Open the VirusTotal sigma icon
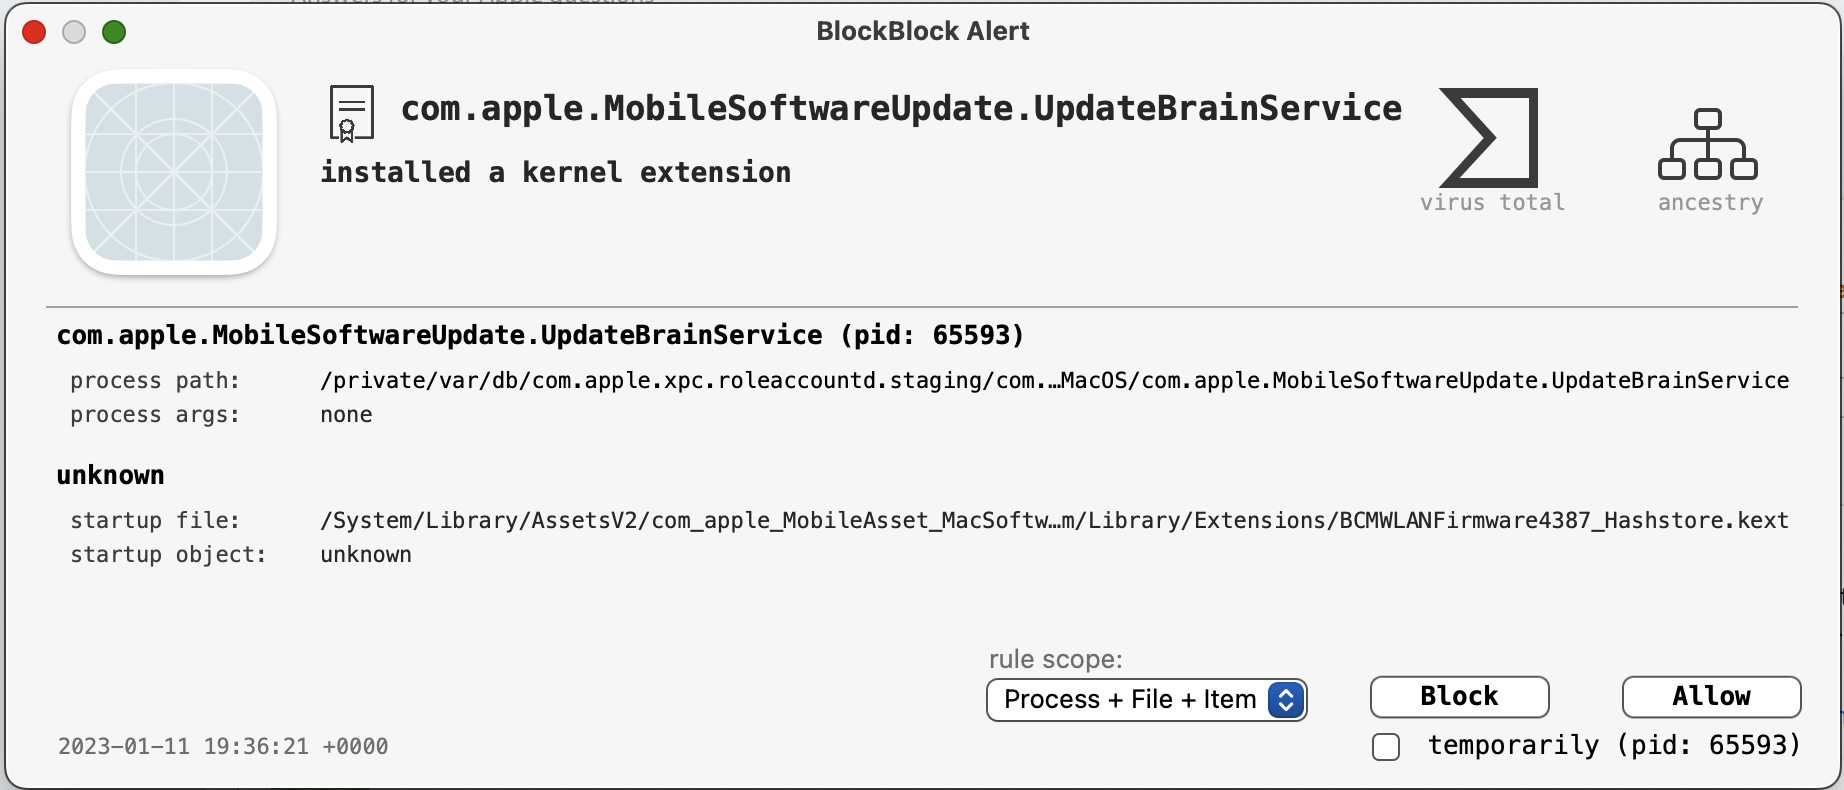The height and width of the screenshot is (790, 1844). tap(1489, 138)
